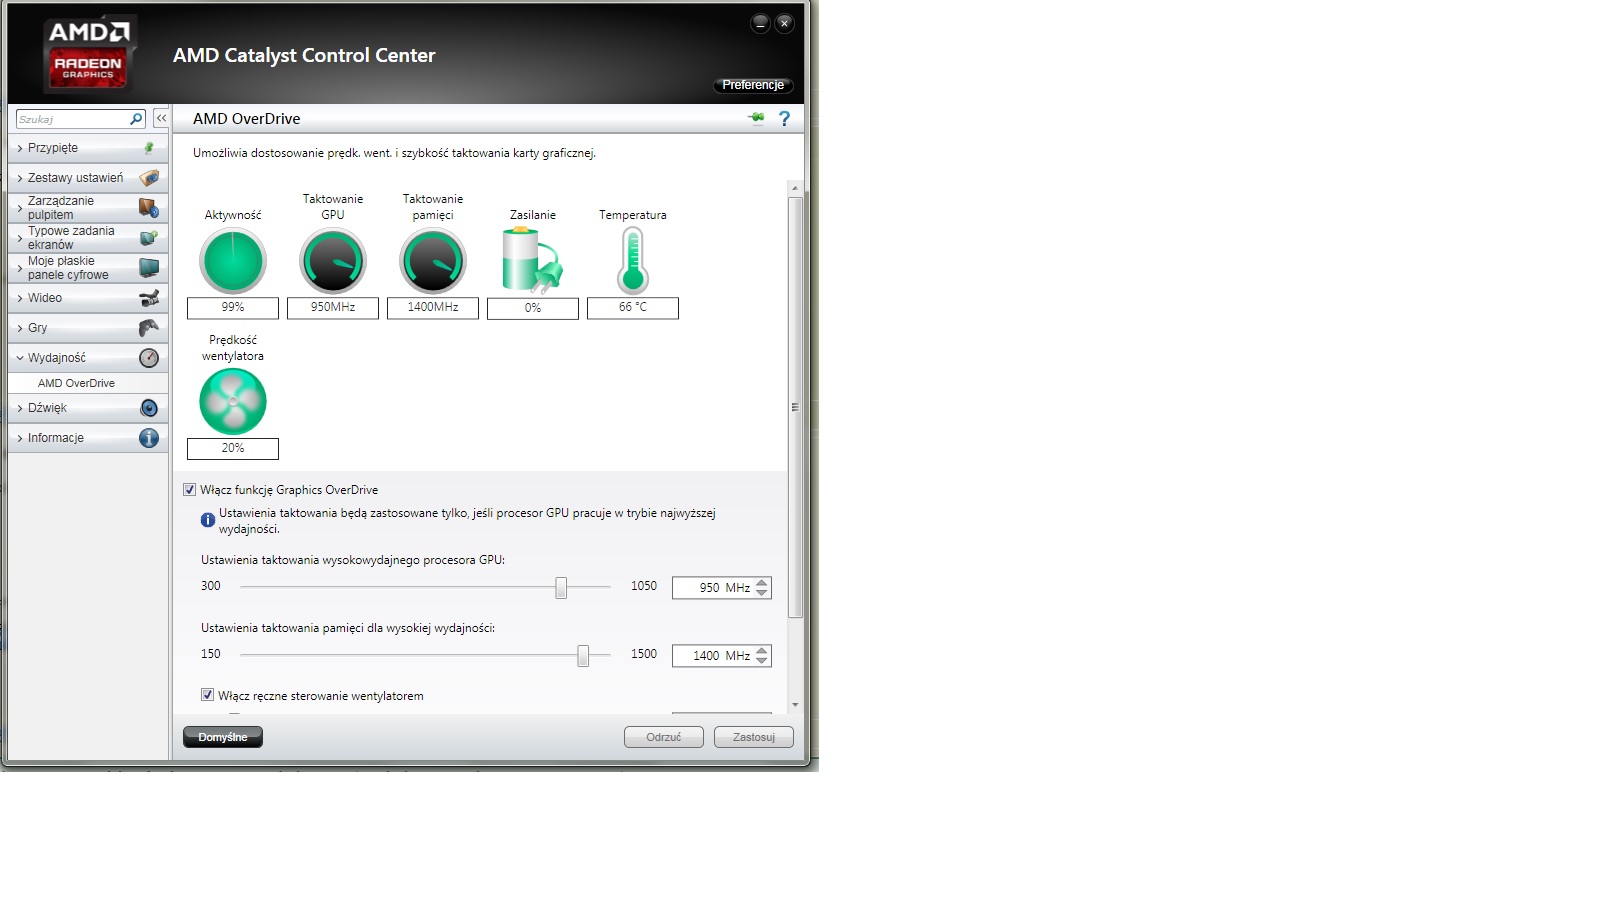Increase GPU clock with 950 MHz up arrow
The image size is (1600, 900).
pyautogui.click(x=762, y=583)
